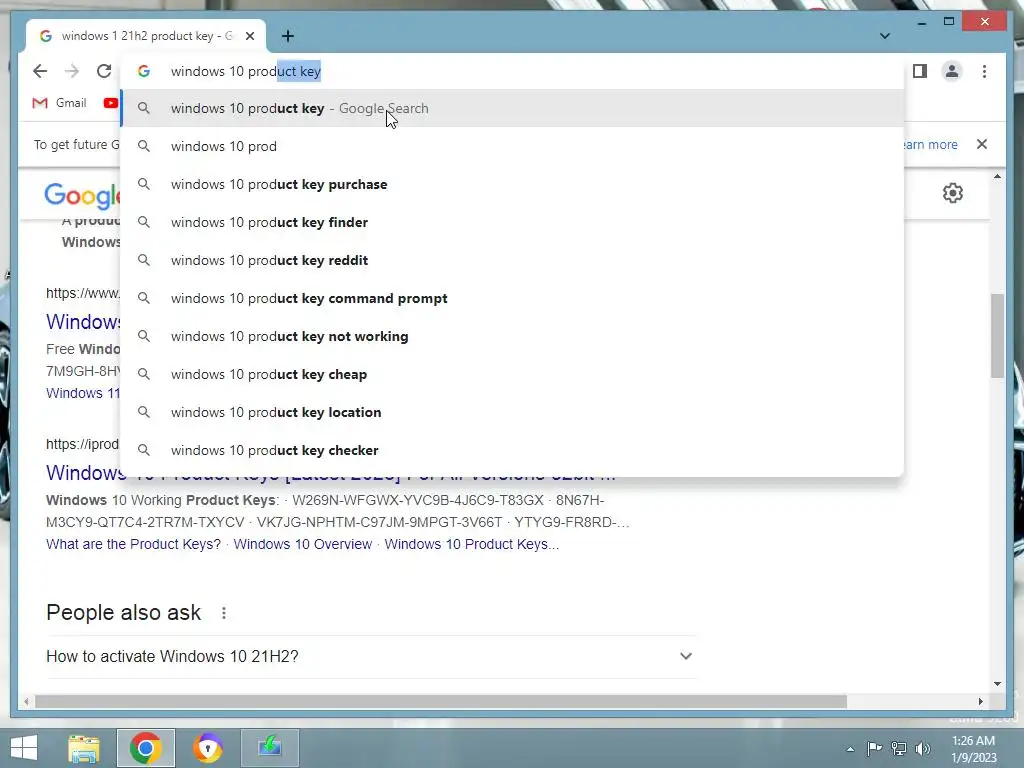
Task: Select suggestion 'windows 10 product key purchase'
Action: (x=512, y=184)
